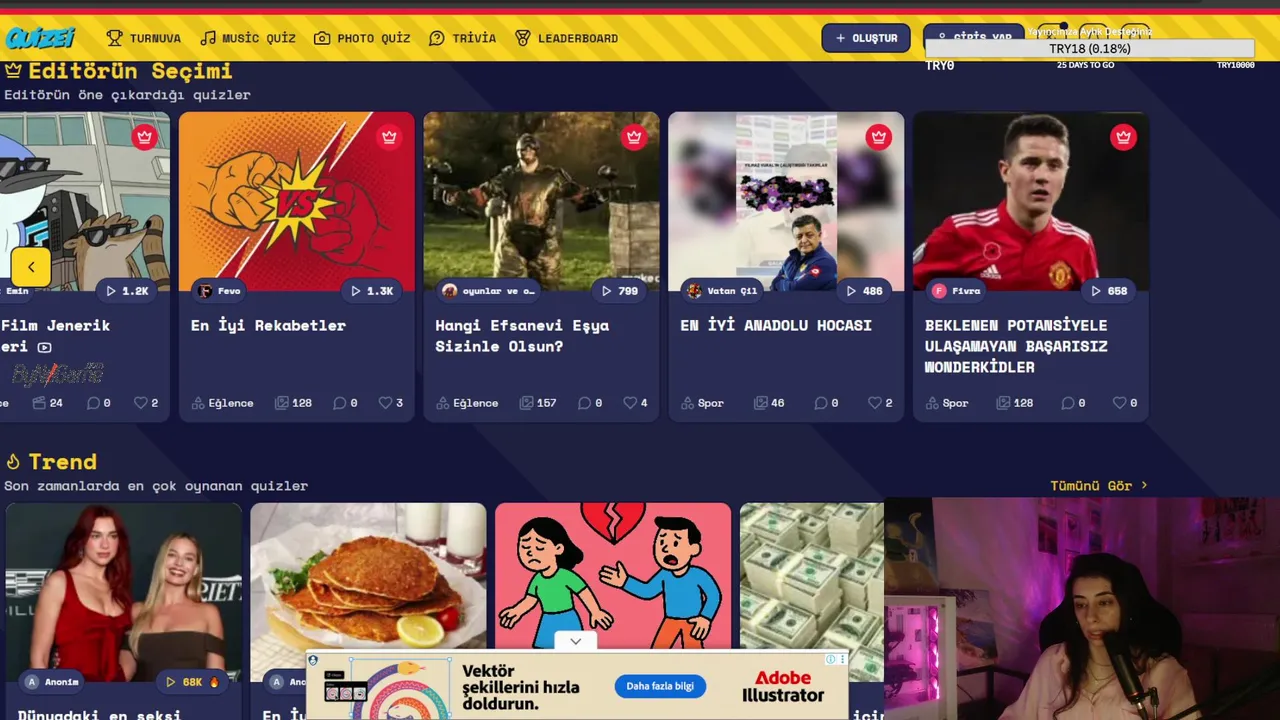Click the 799 play count badge
Viewport: 1280px width, 720px height.
(x=619, y=291)
